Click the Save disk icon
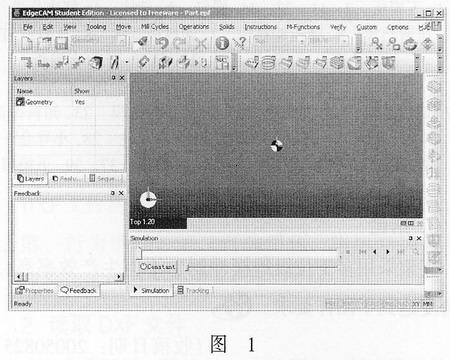 pyautogui.click(x=61, y=43)
